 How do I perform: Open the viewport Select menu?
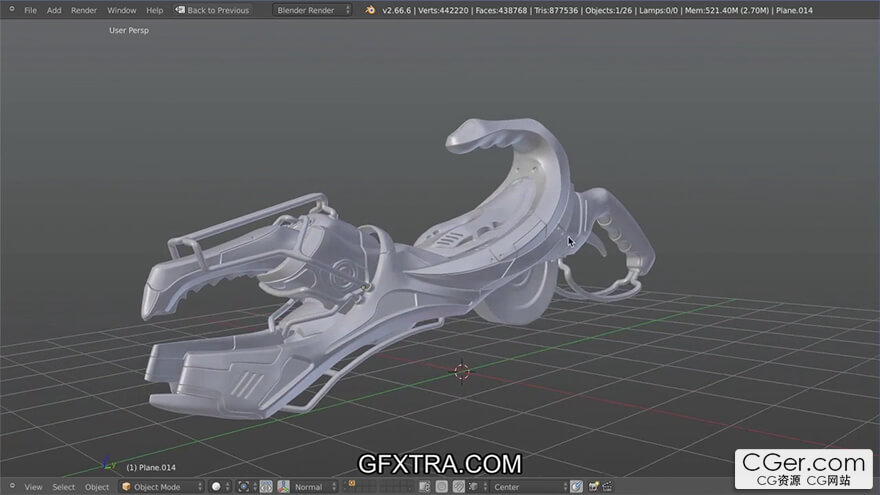tap(64, 487)
